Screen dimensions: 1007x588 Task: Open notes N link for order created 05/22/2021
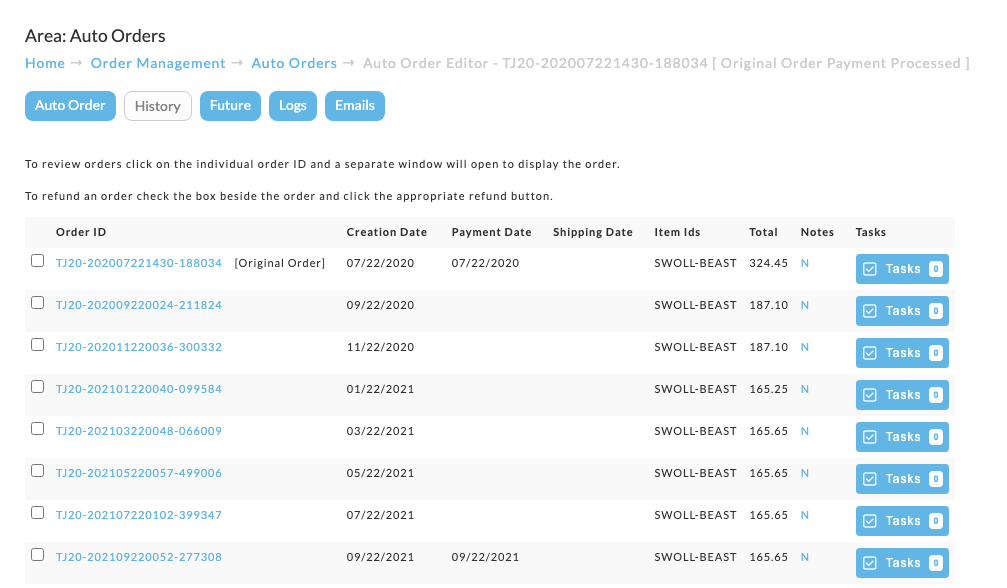pyautogui.click(x=805, y=473)
